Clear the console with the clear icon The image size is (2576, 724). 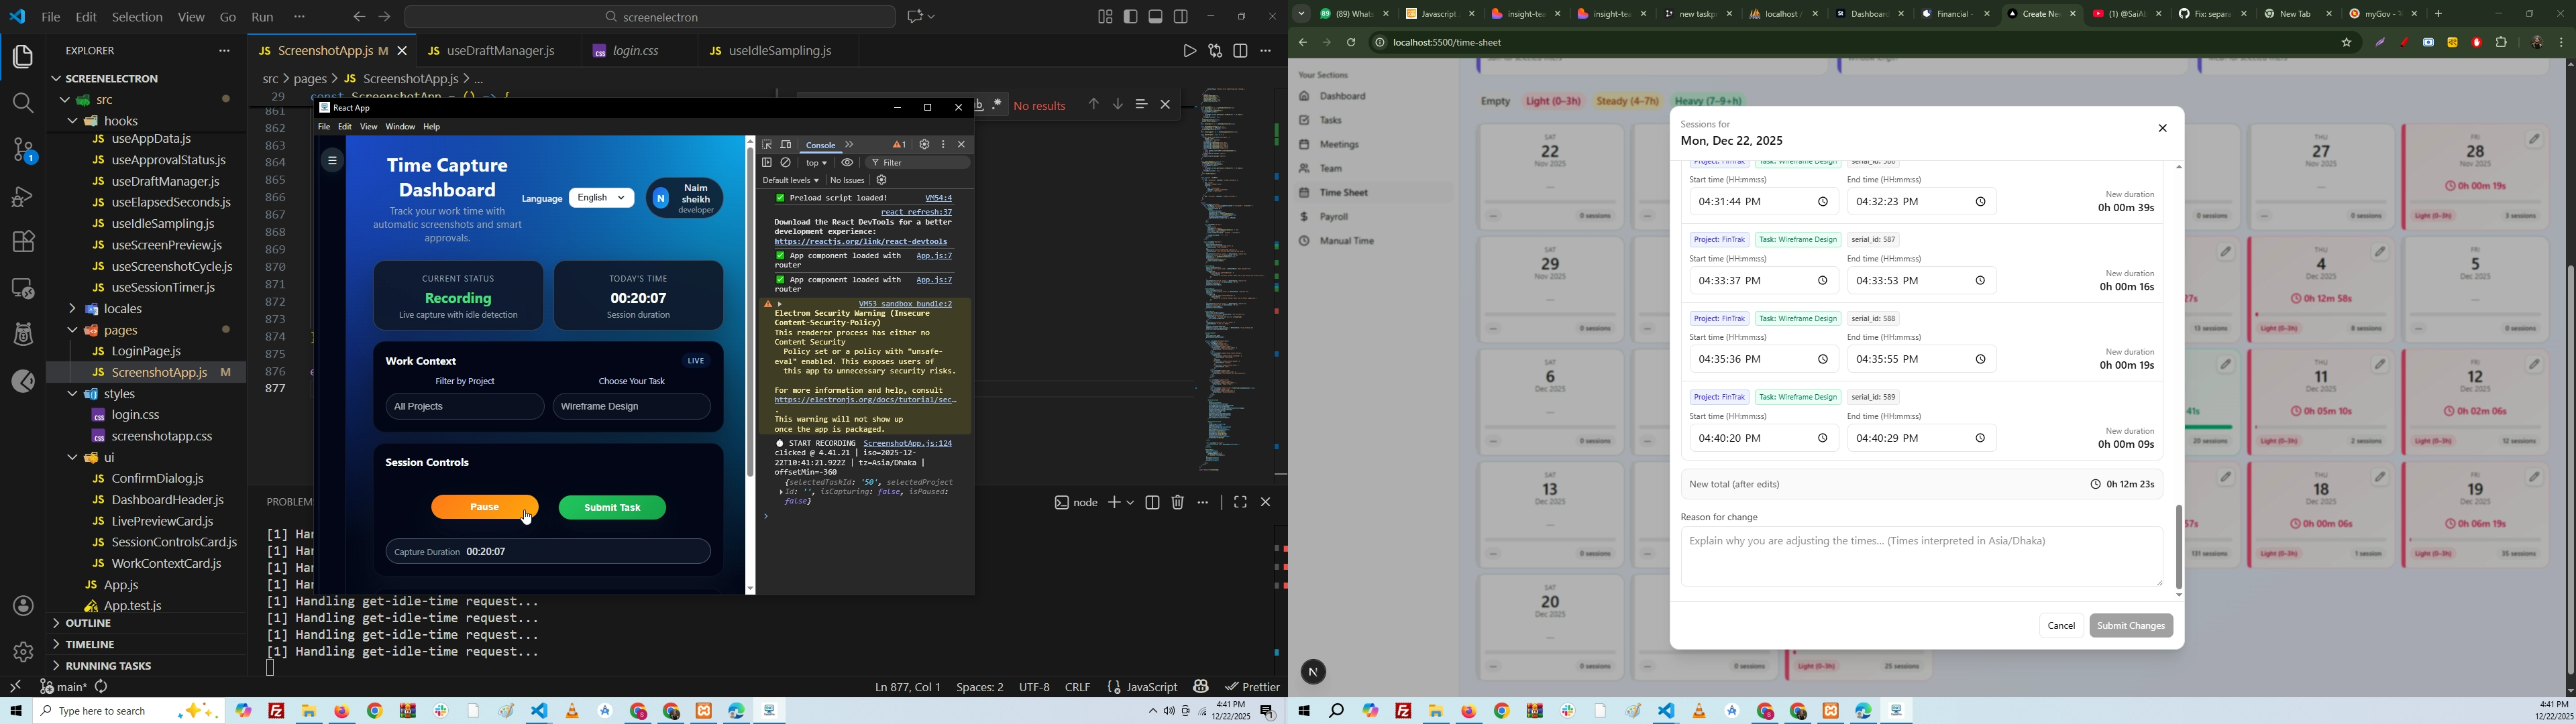[787, 163]
